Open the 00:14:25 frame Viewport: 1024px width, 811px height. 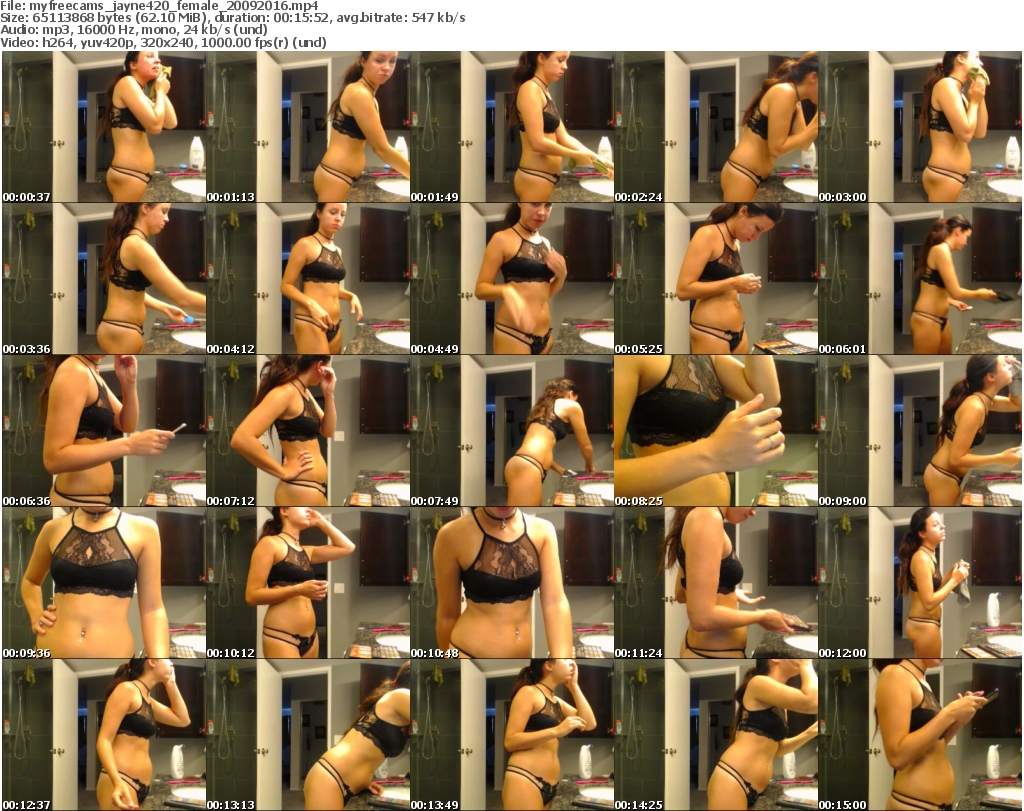tap(716, 735)
